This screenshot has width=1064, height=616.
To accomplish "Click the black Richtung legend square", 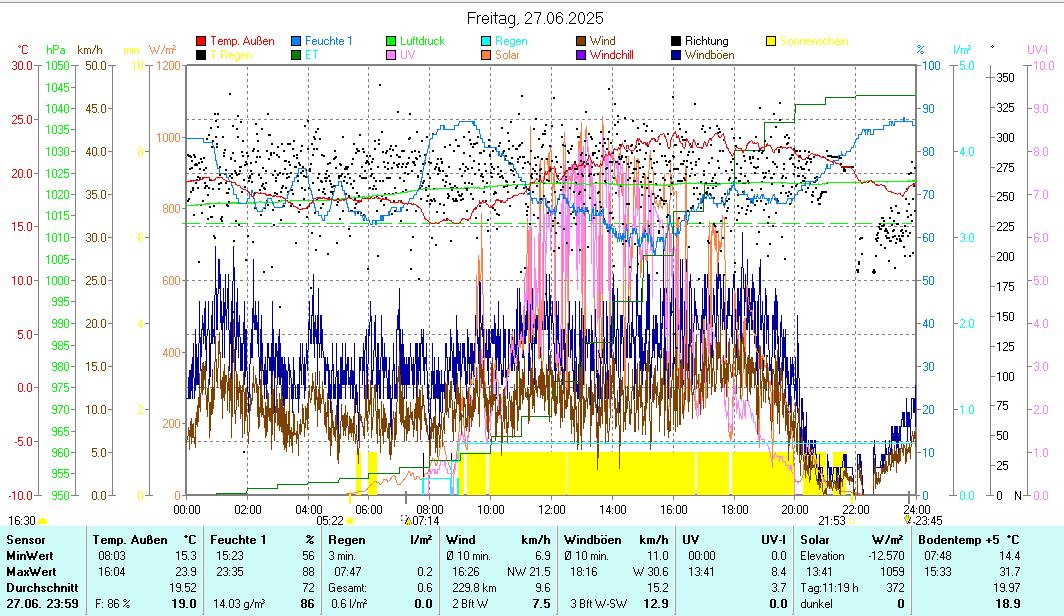I will 676,41.
